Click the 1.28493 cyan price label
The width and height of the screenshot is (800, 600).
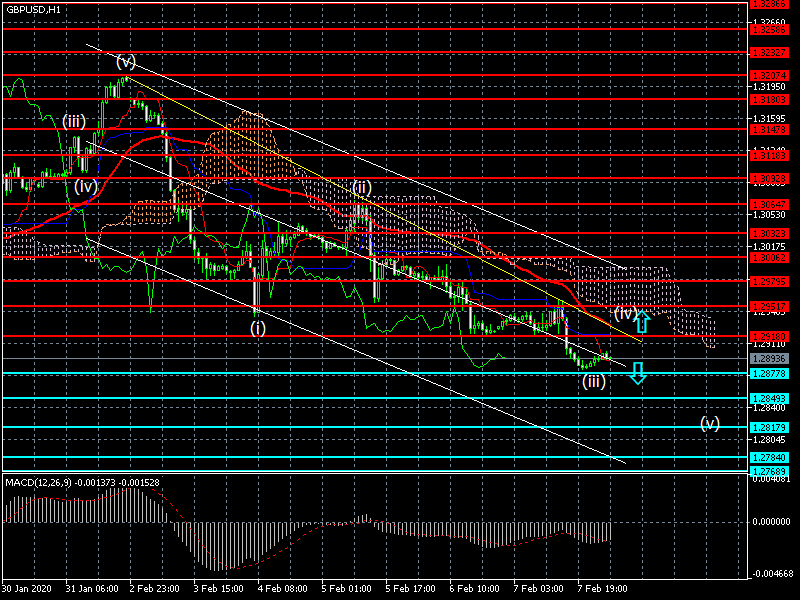[769, 398]
